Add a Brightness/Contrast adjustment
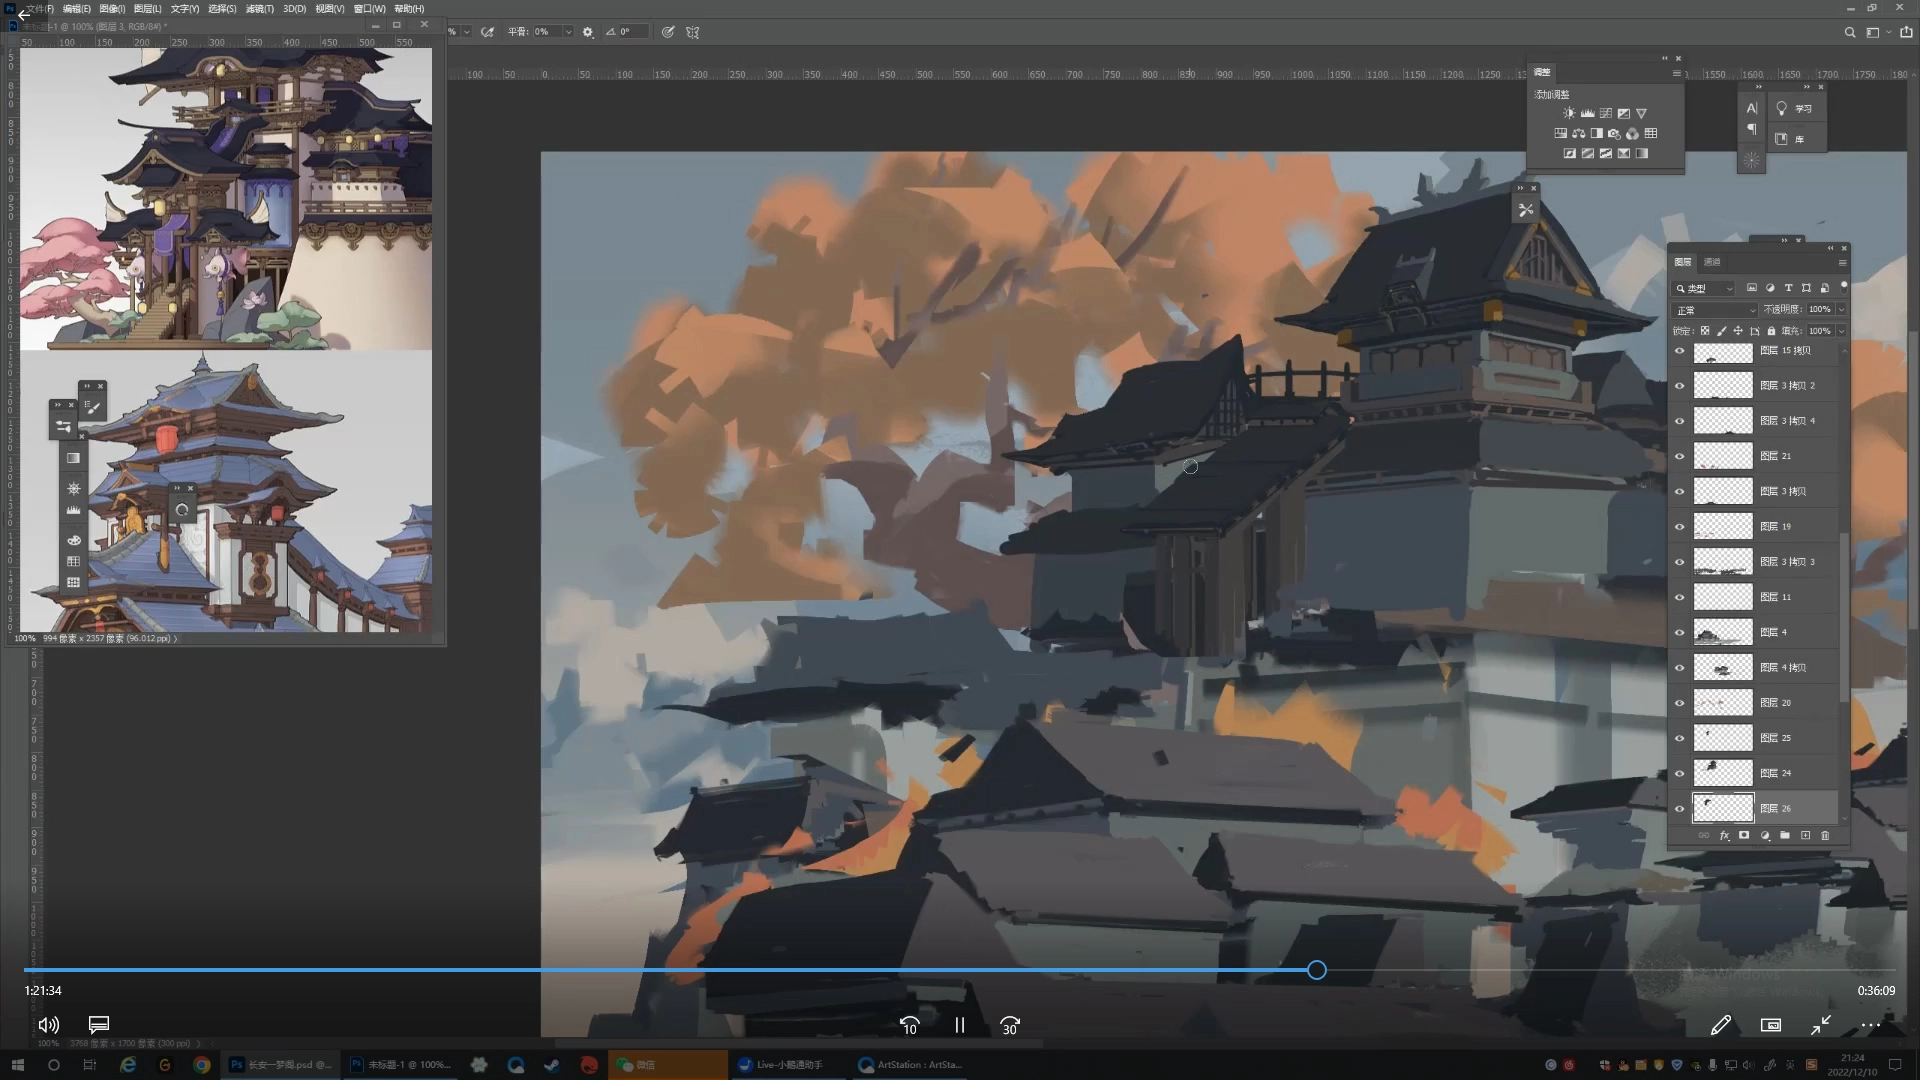 point(1569,113)
